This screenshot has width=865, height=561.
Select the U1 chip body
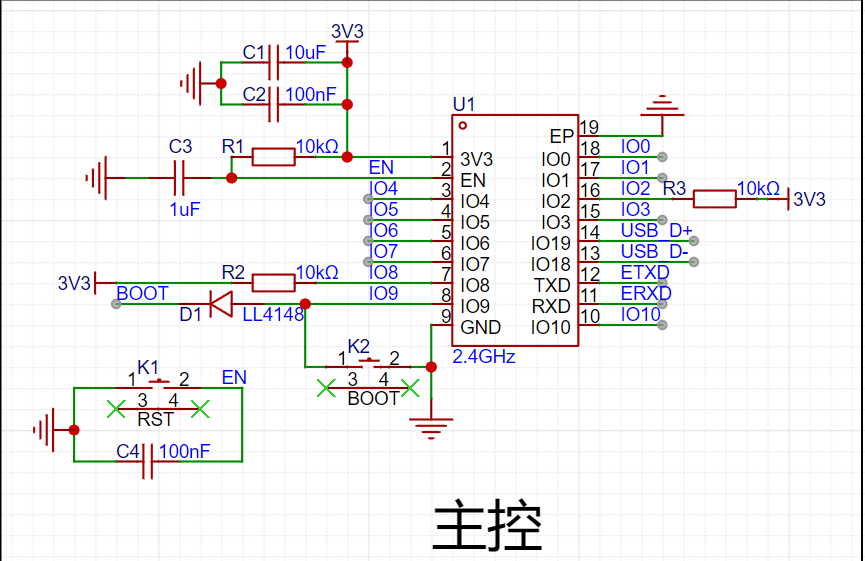pos(515,231)
